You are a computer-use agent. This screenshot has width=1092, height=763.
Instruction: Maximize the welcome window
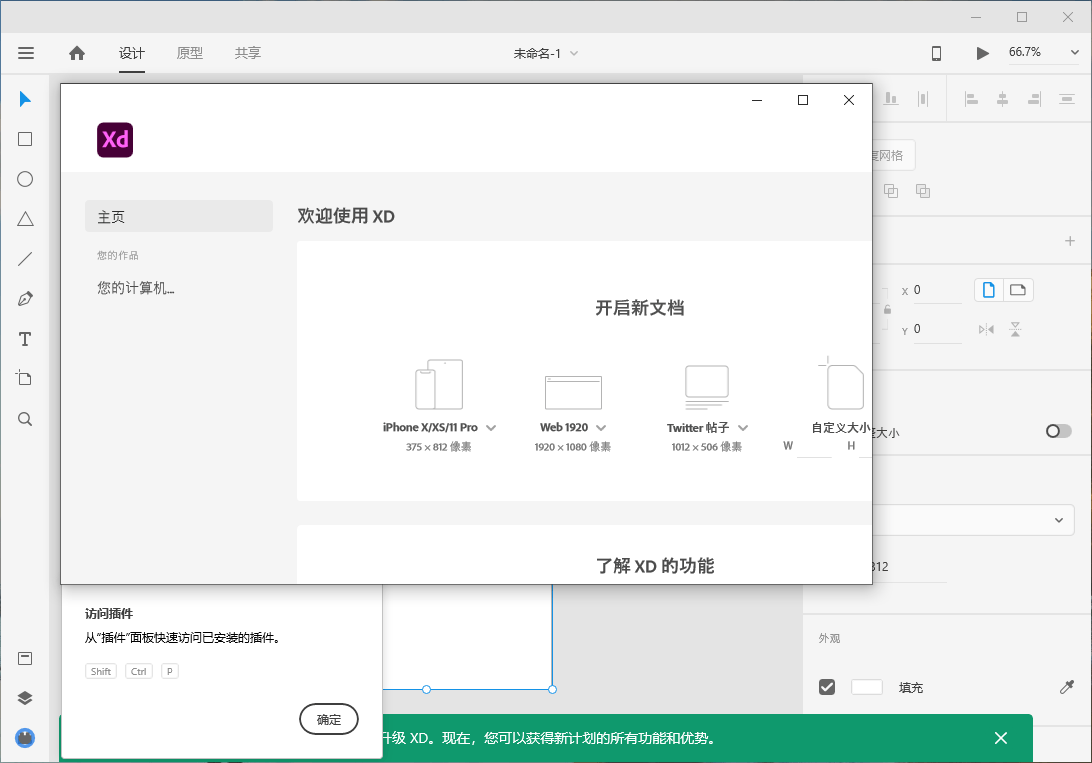coord(803,100)
